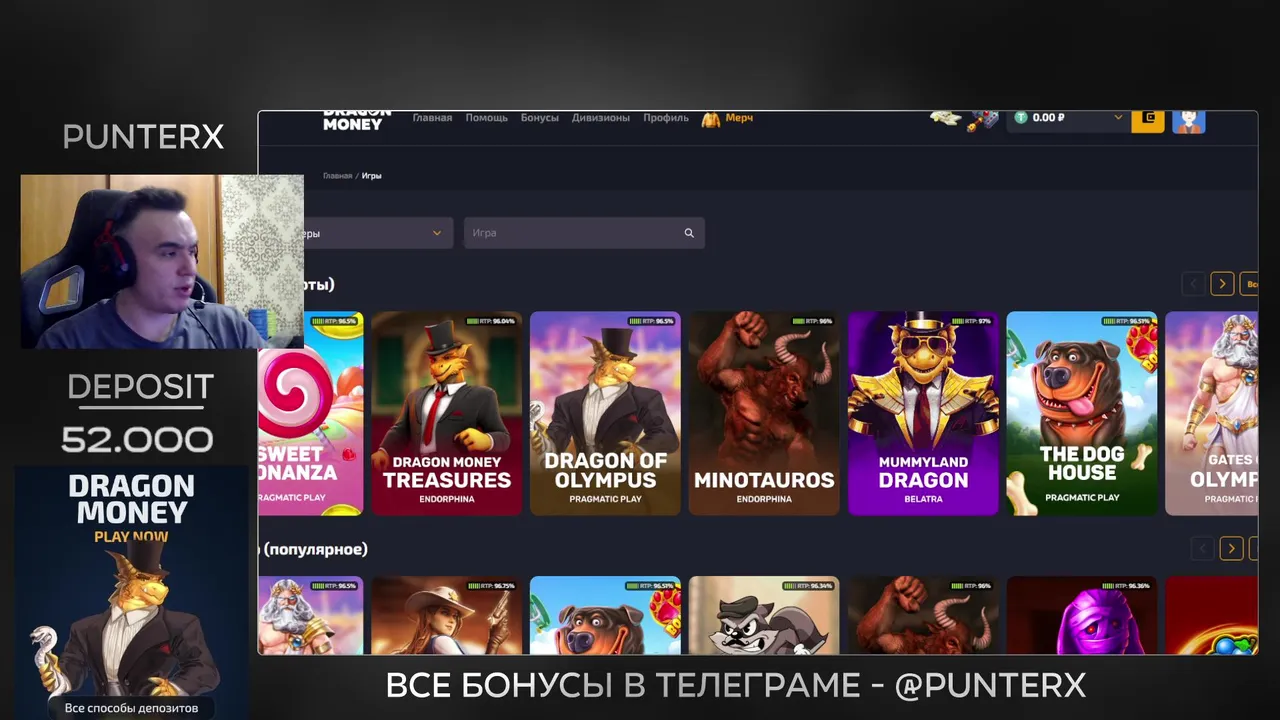Open the Помощь navigation item
The image size is (1280, 720).
[487, 118]
